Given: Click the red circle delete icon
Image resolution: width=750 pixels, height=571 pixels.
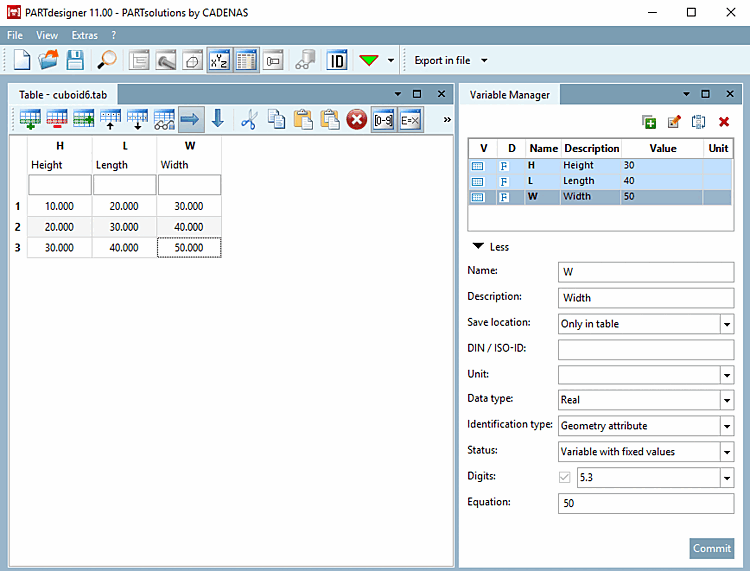Looking at the screenshot, I should coord(356,120).
